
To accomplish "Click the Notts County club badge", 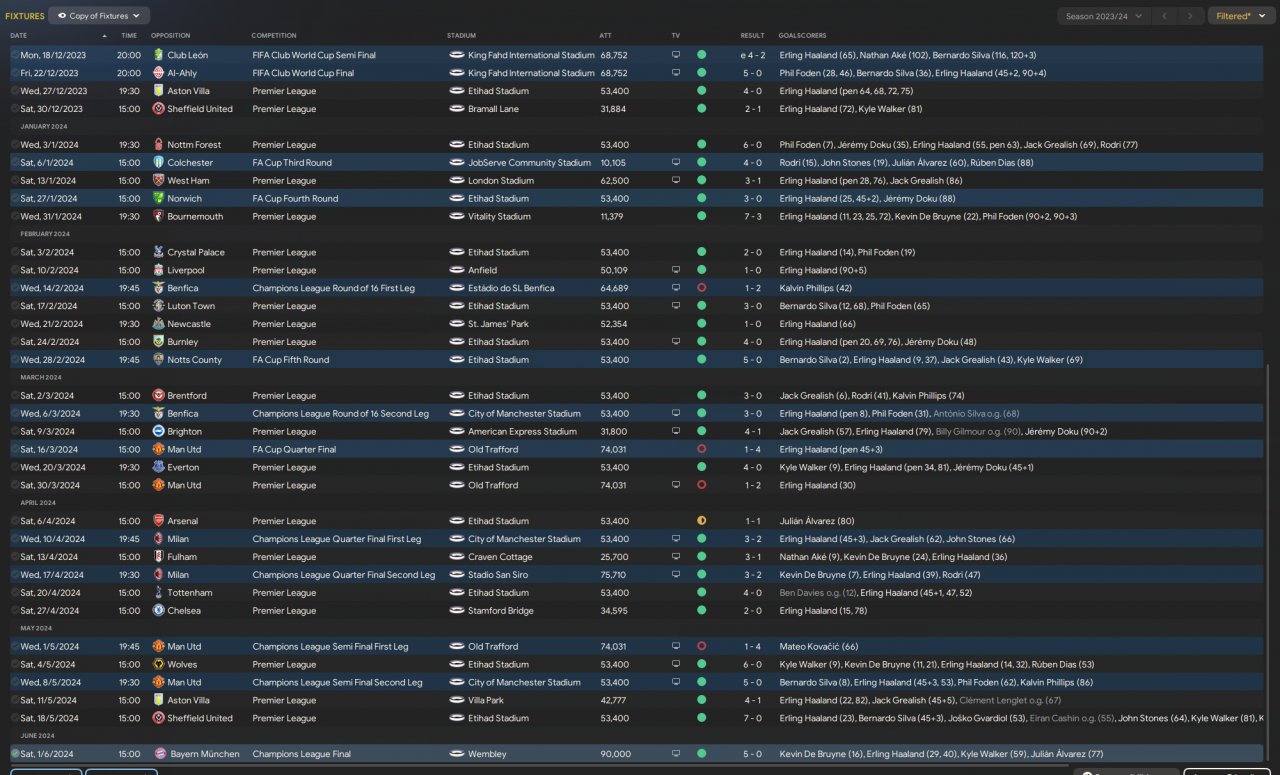I will coord(158,360).
